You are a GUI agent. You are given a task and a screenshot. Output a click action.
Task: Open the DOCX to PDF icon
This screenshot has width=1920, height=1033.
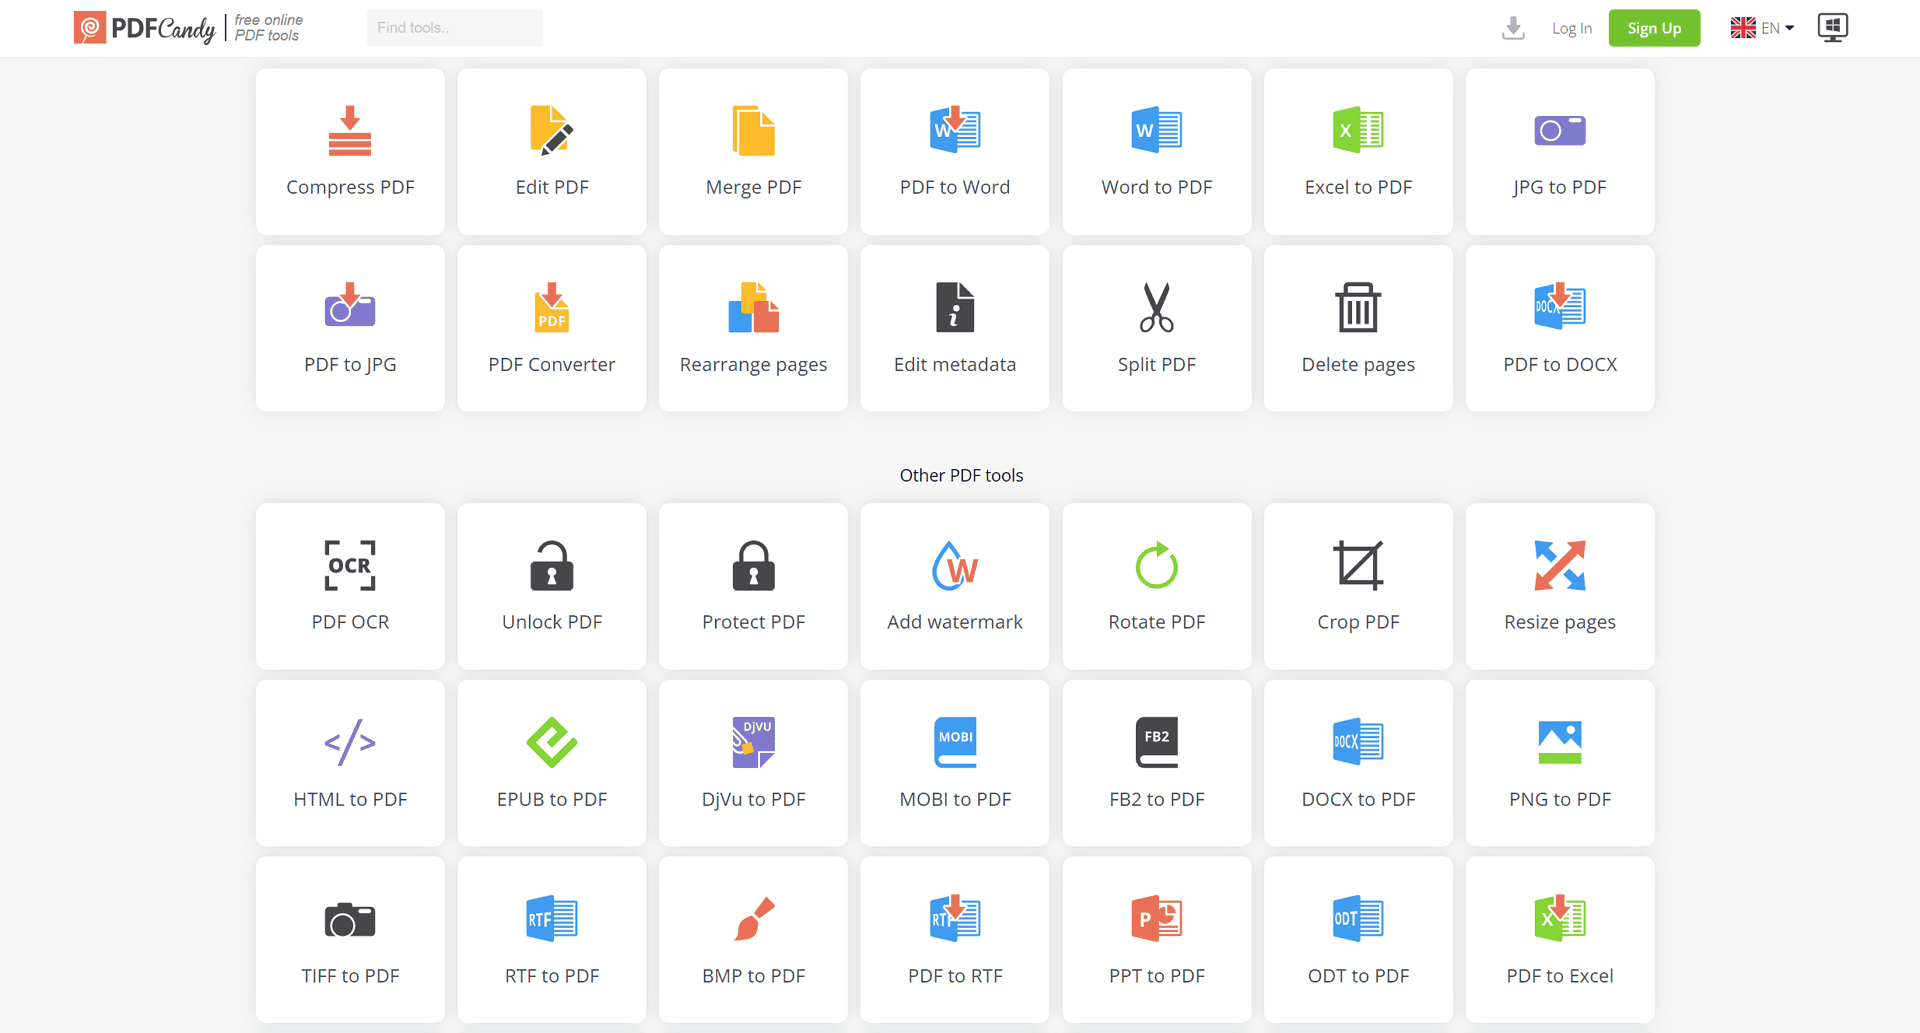pos(1358,741)
